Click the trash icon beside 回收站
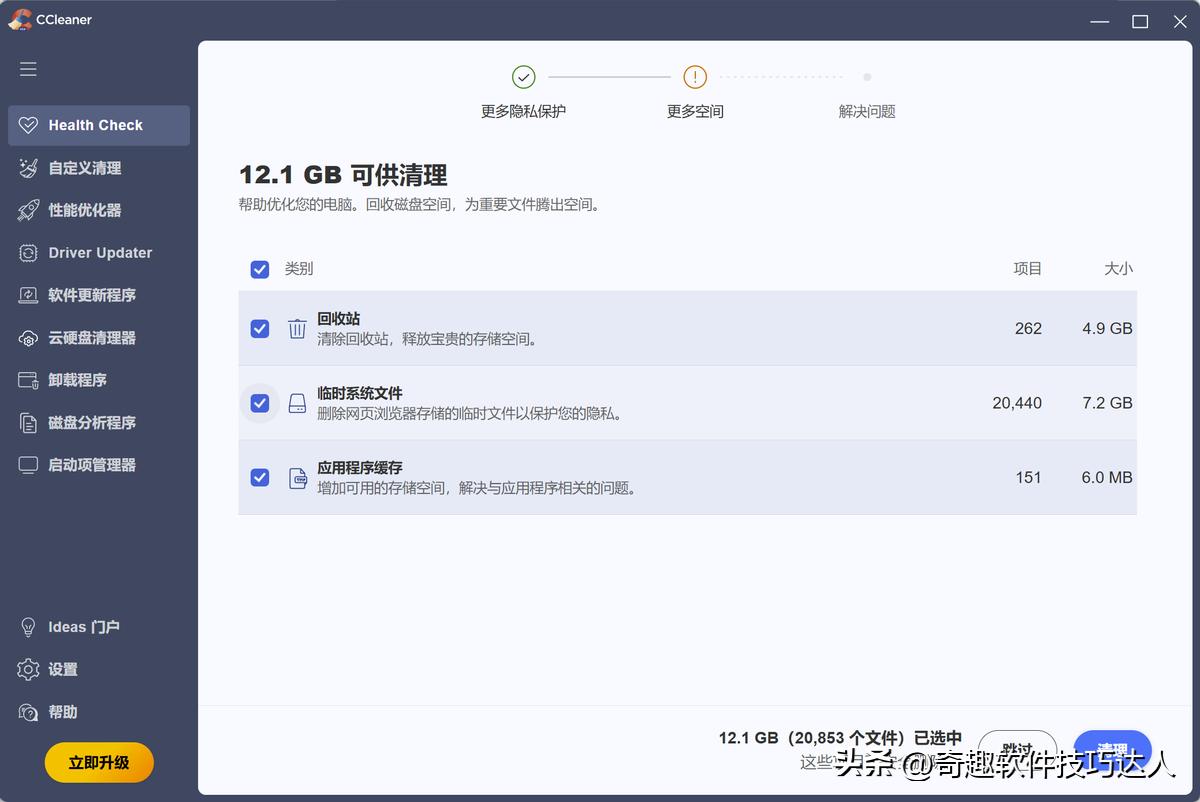 coord(297,328)
